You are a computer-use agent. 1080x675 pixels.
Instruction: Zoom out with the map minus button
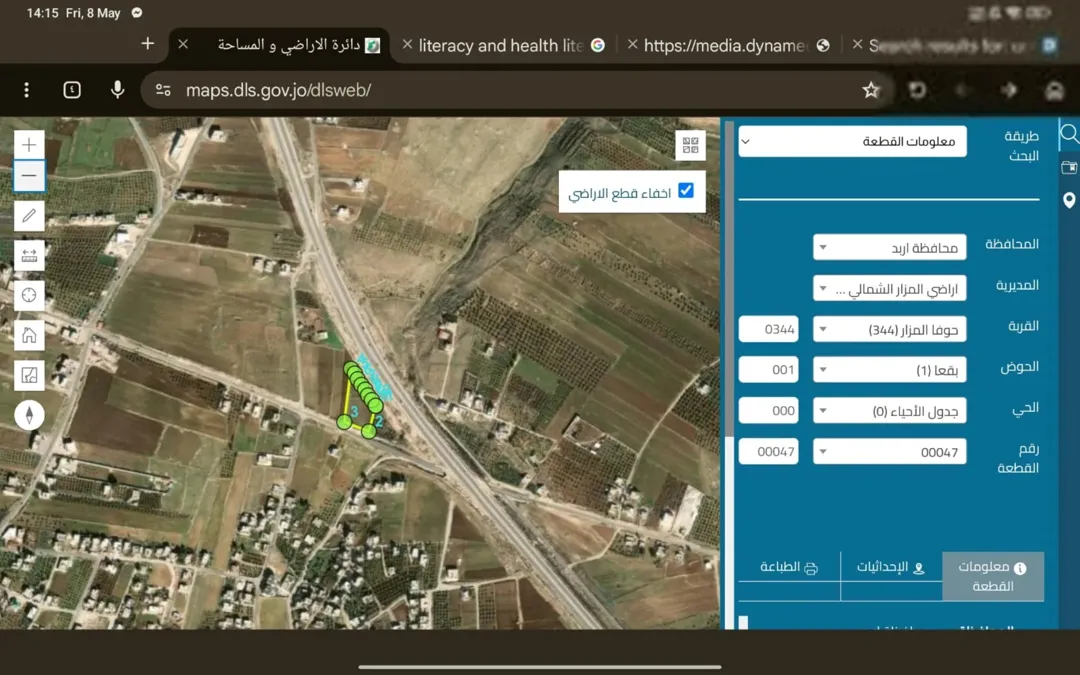pos(29,176)
